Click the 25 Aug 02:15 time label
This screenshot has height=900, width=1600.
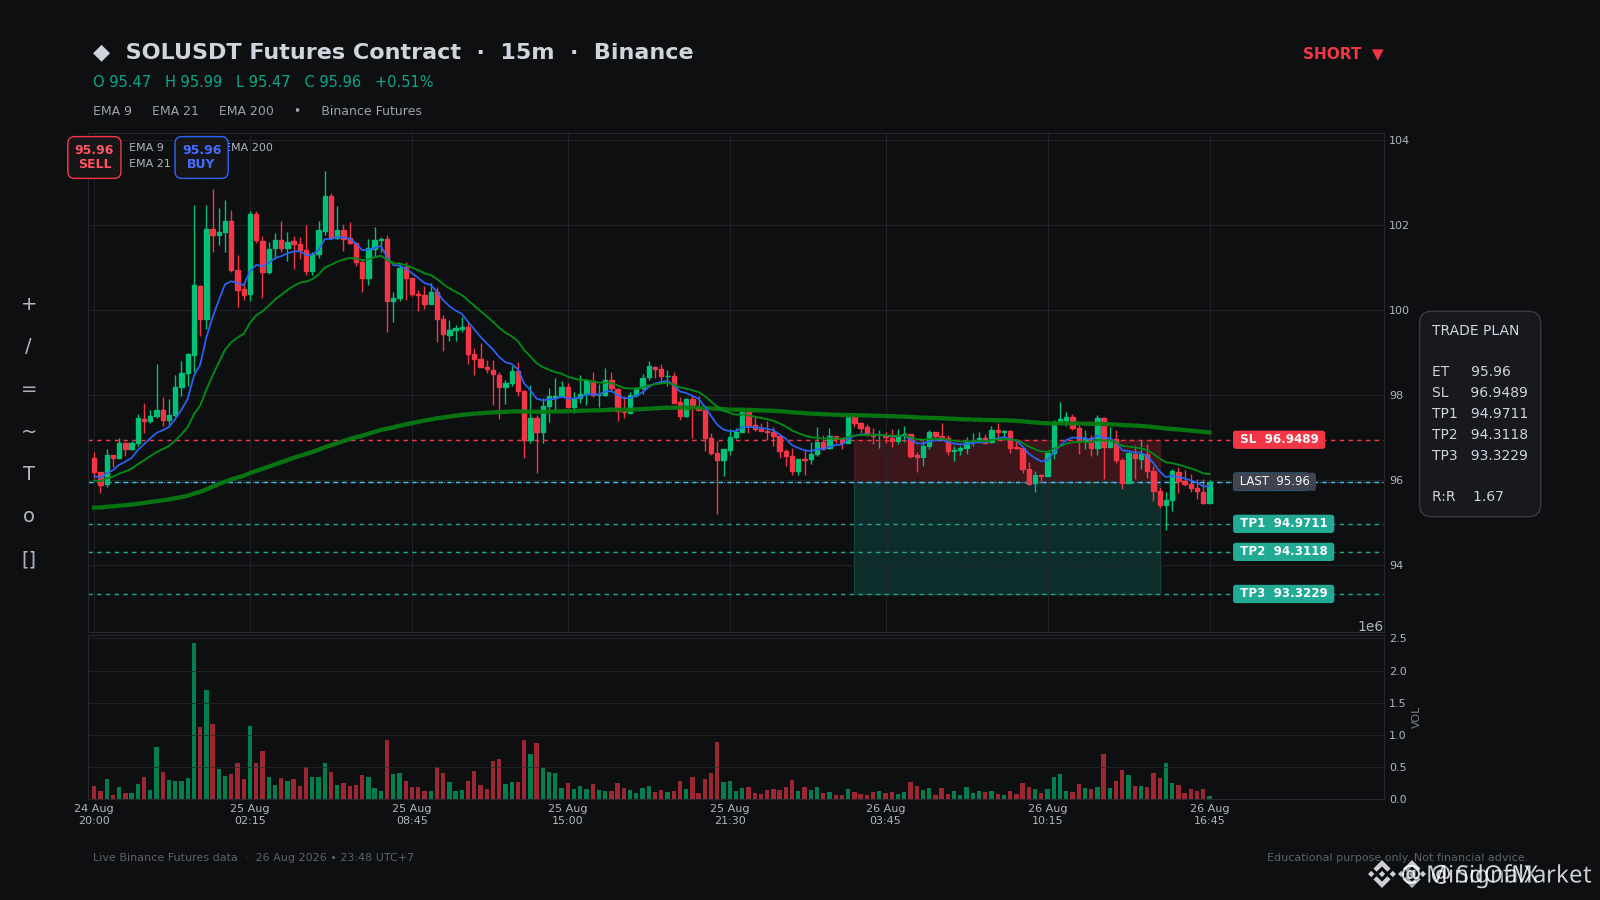250,814
